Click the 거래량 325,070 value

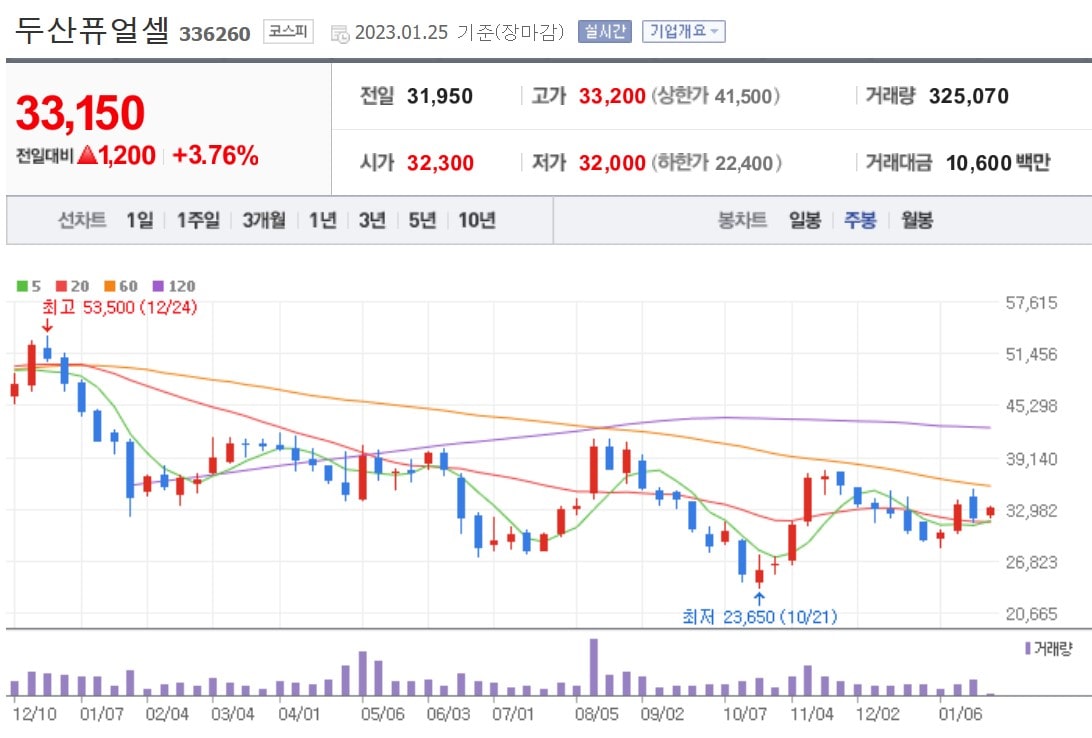969,96
